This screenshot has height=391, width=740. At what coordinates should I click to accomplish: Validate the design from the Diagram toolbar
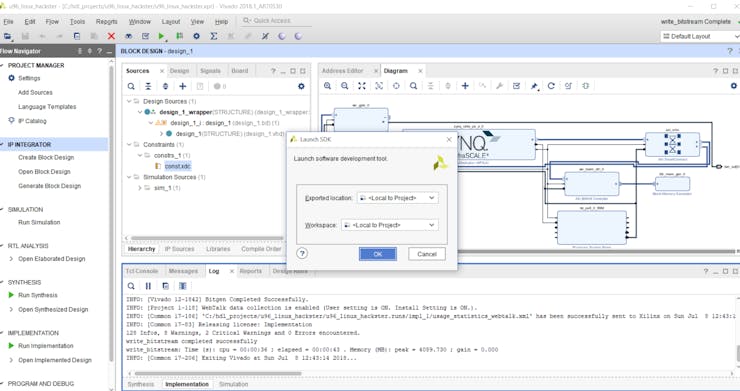click(x=516, y=85)
